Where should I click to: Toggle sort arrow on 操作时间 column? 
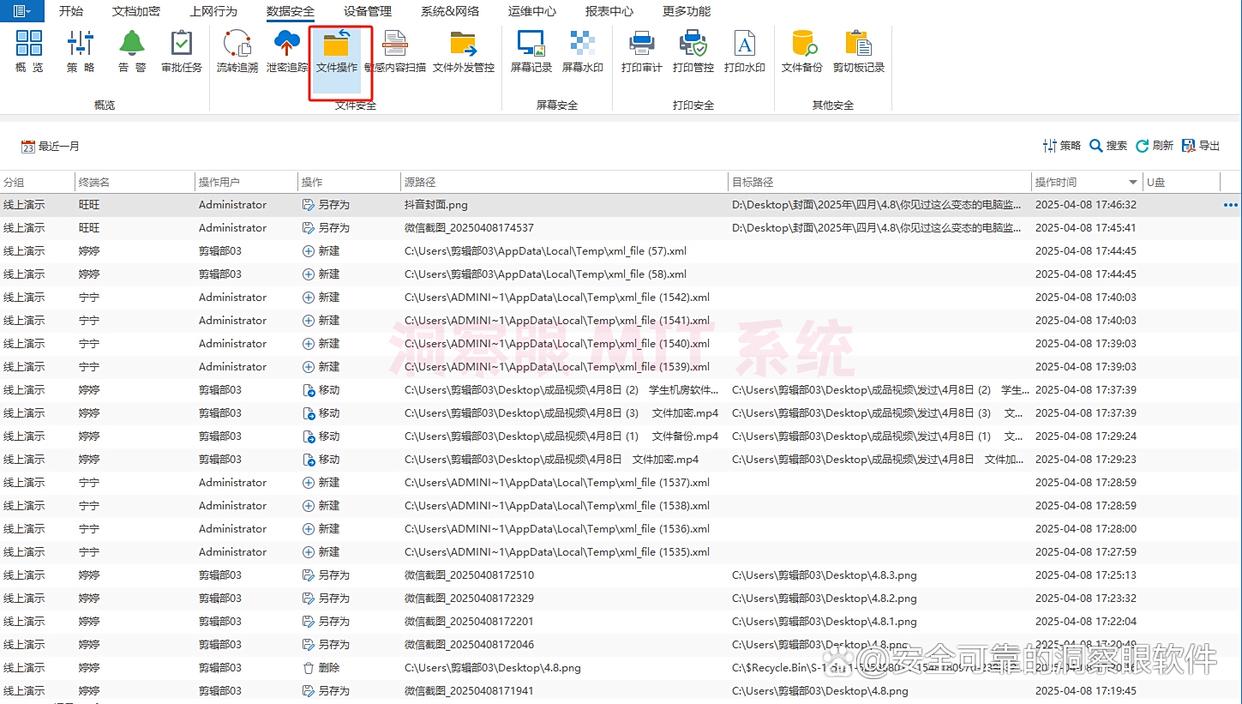click(x=1133, y=182)
